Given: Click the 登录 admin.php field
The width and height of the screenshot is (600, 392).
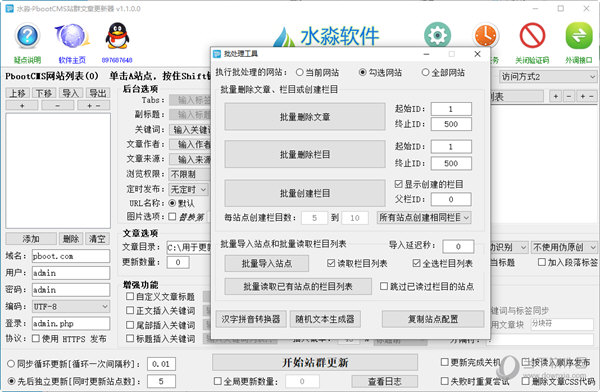Looking at the screenshot, I should [71, 323].
